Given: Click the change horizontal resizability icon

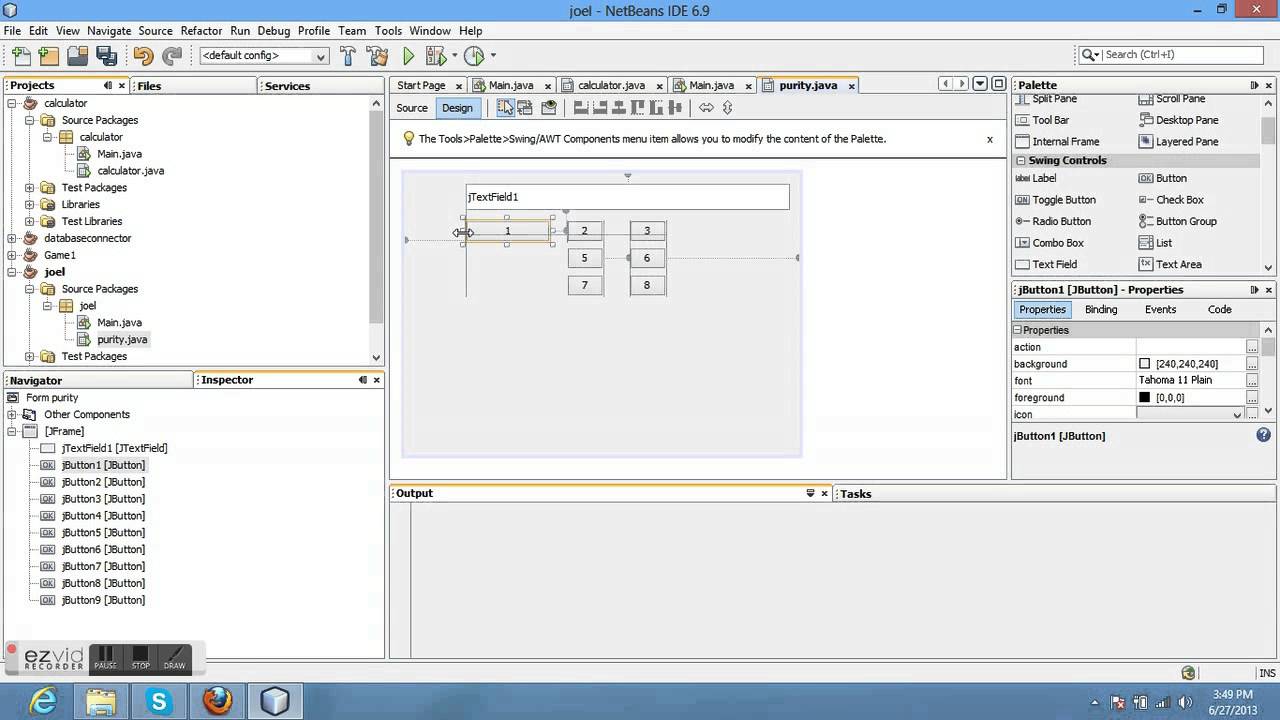Looking at the screenshot, I should click(x=706, y=107).
